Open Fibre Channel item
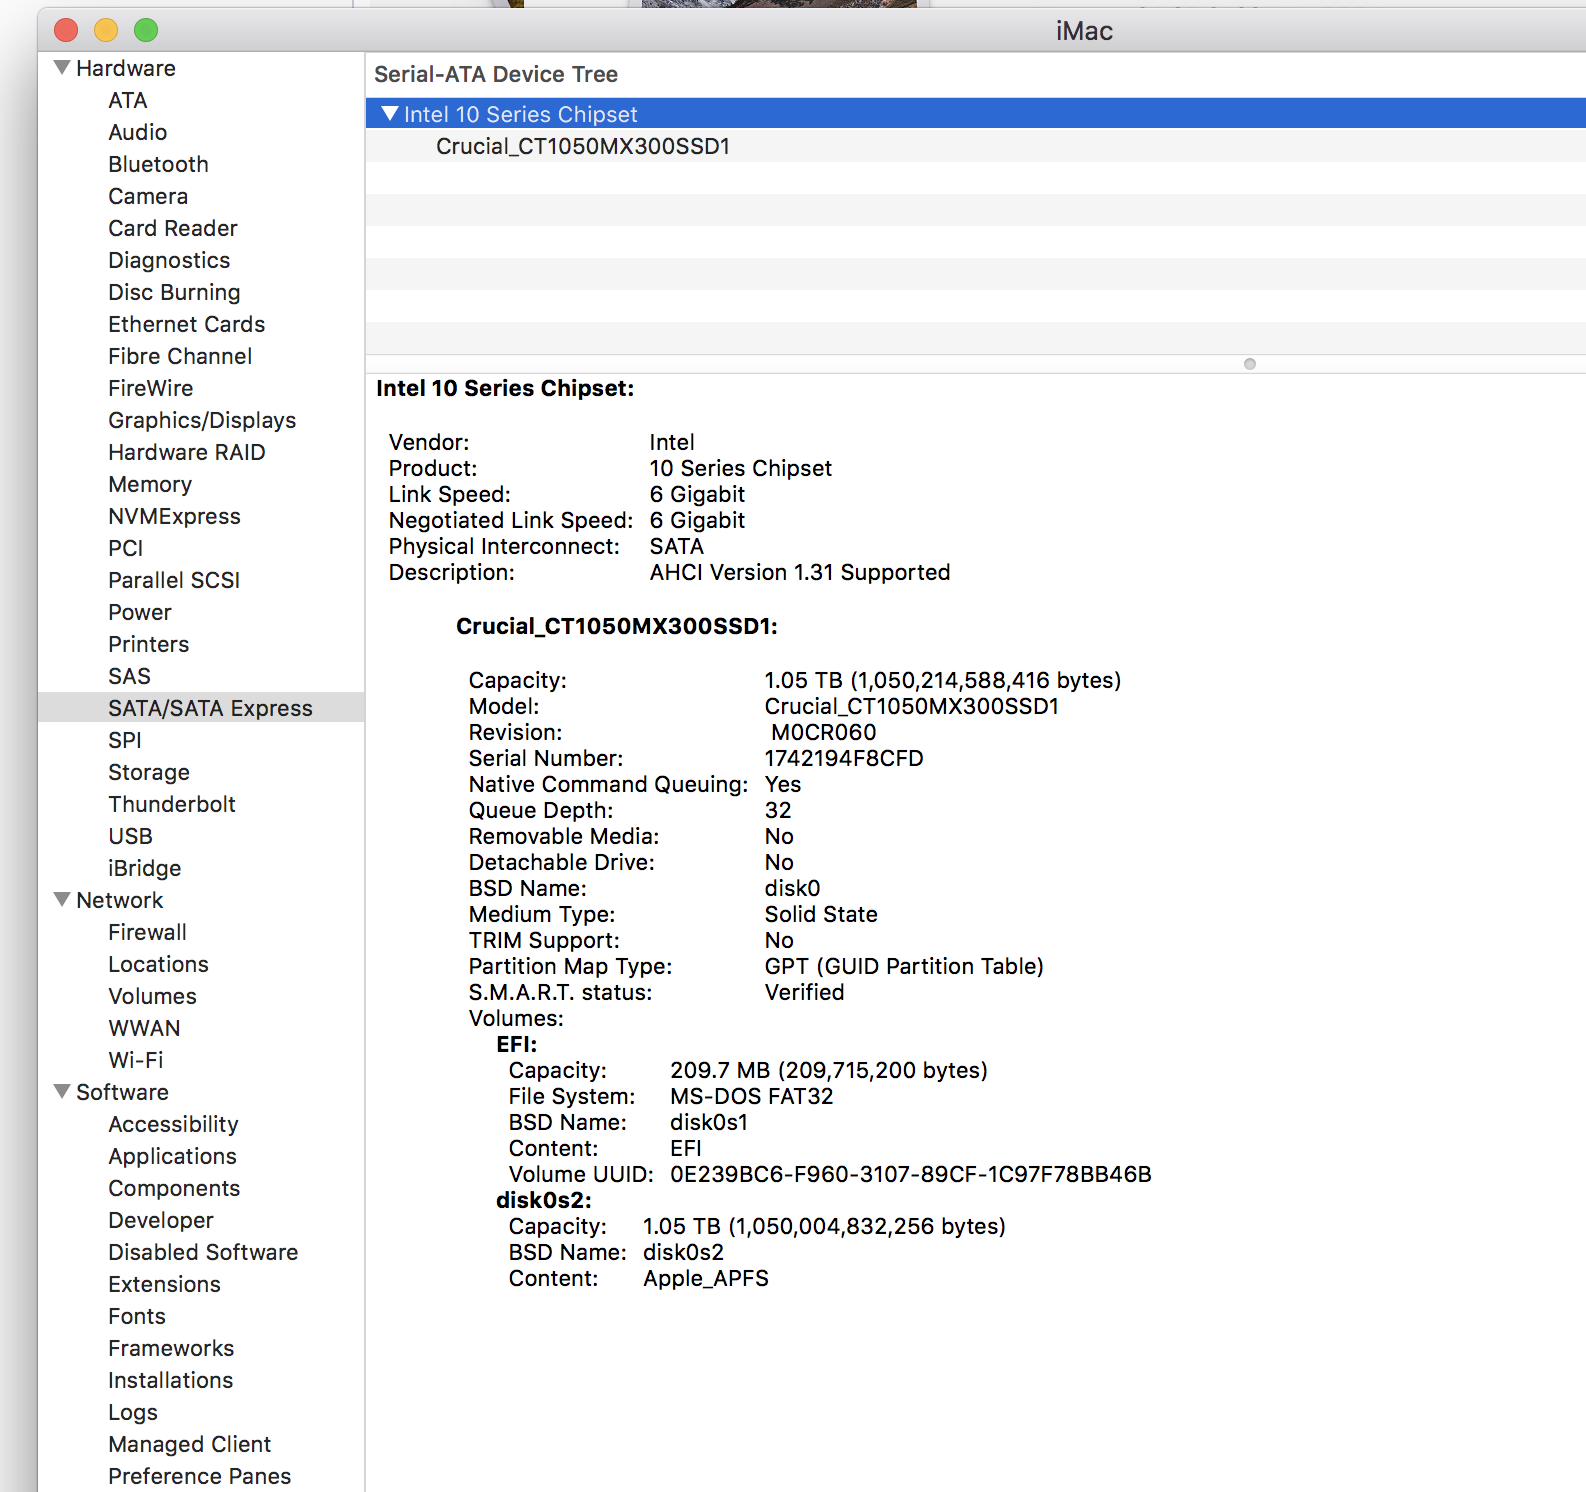This screenshot has width=1586, height=1492. click(x=180, y=356)
